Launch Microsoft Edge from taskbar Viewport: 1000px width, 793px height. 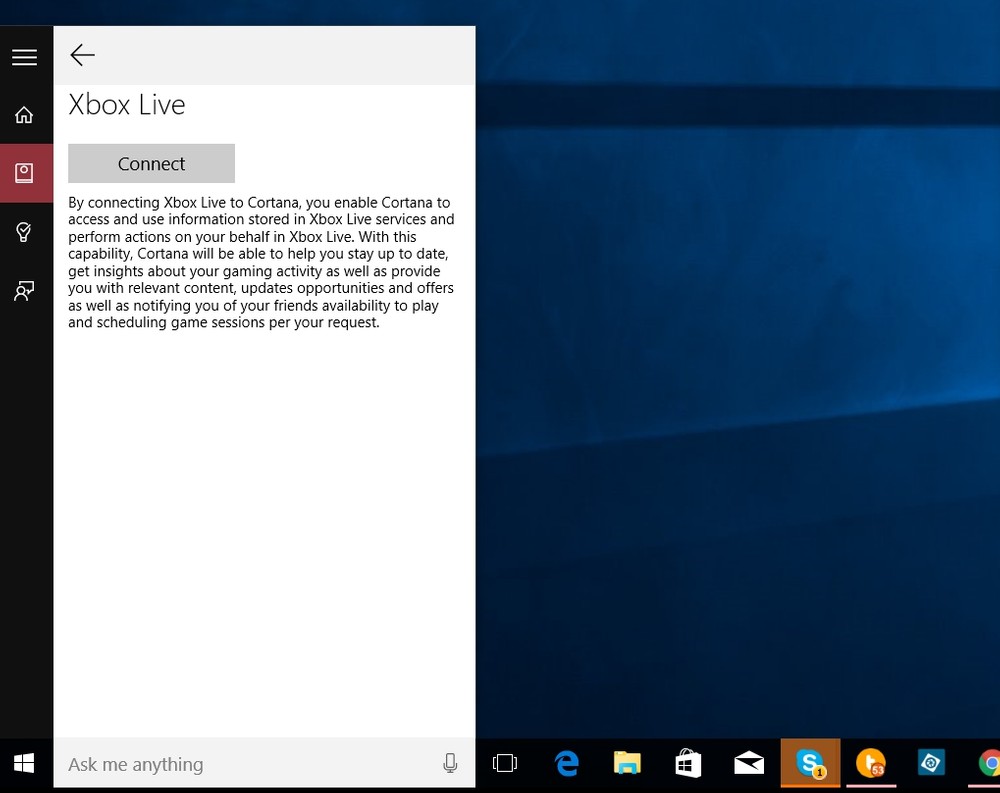[566, 763]
